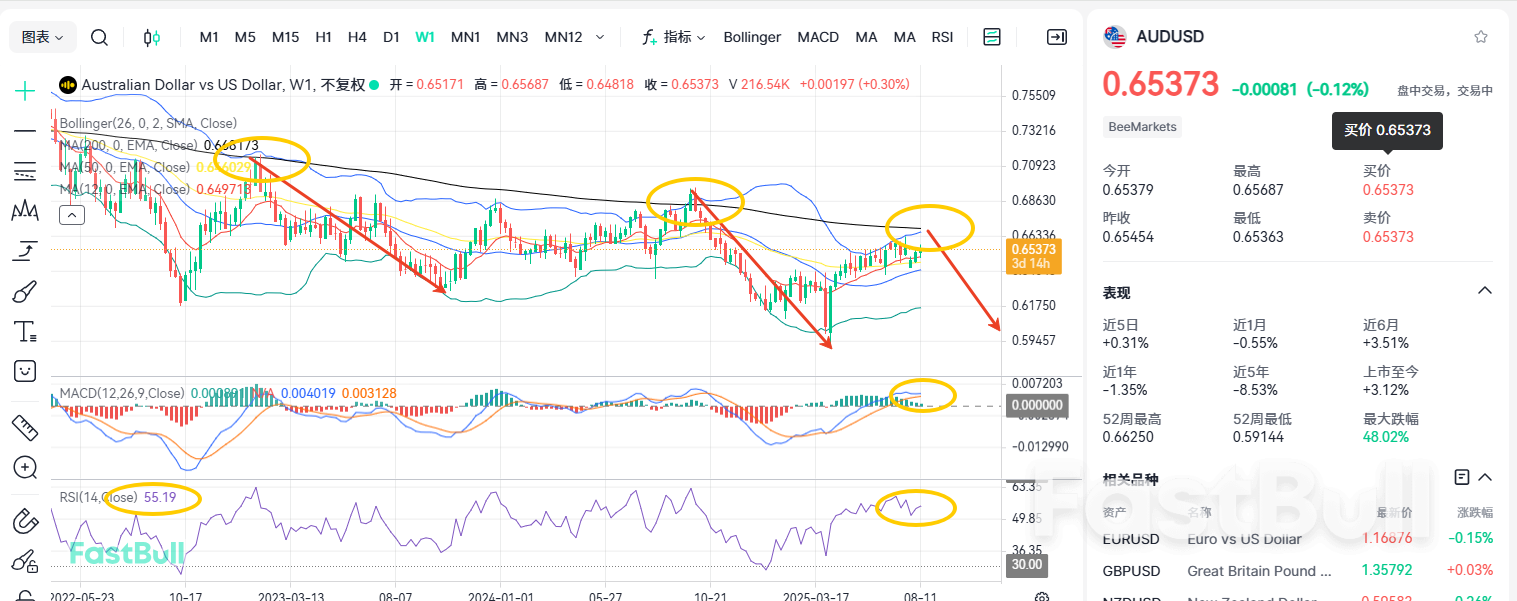The image size is (1517, 601).
Task: Collapse the right side panel
Action: 1056,37
